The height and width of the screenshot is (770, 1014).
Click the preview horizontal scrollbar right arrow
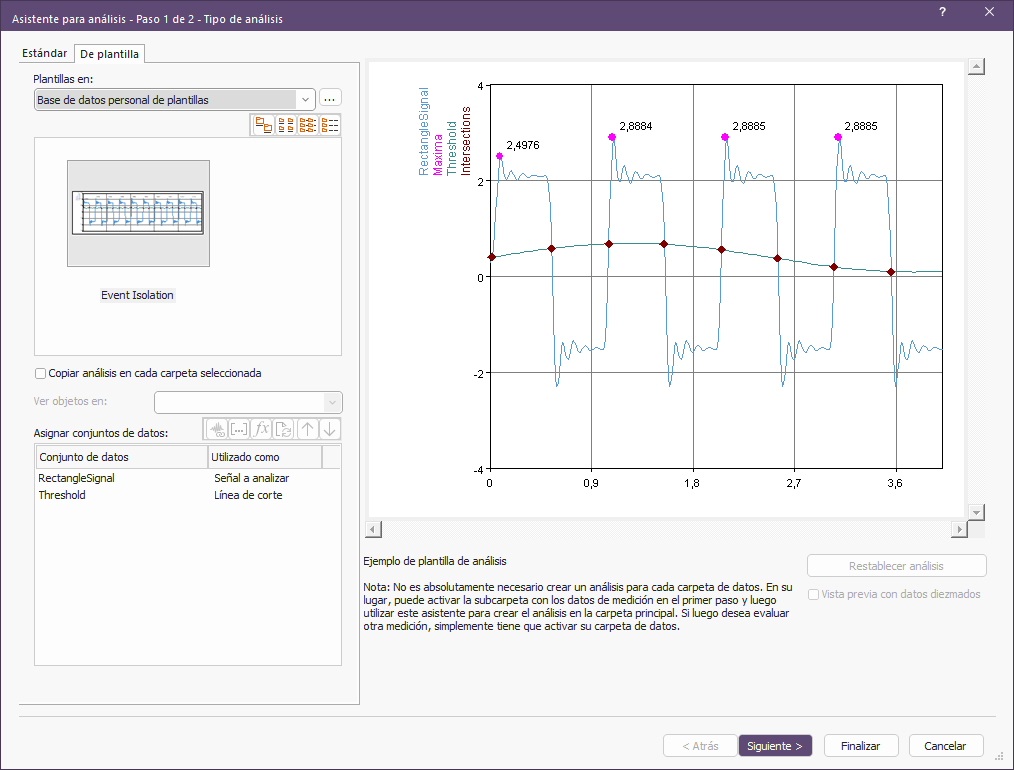pyautogui.click(x=959, y=529)
